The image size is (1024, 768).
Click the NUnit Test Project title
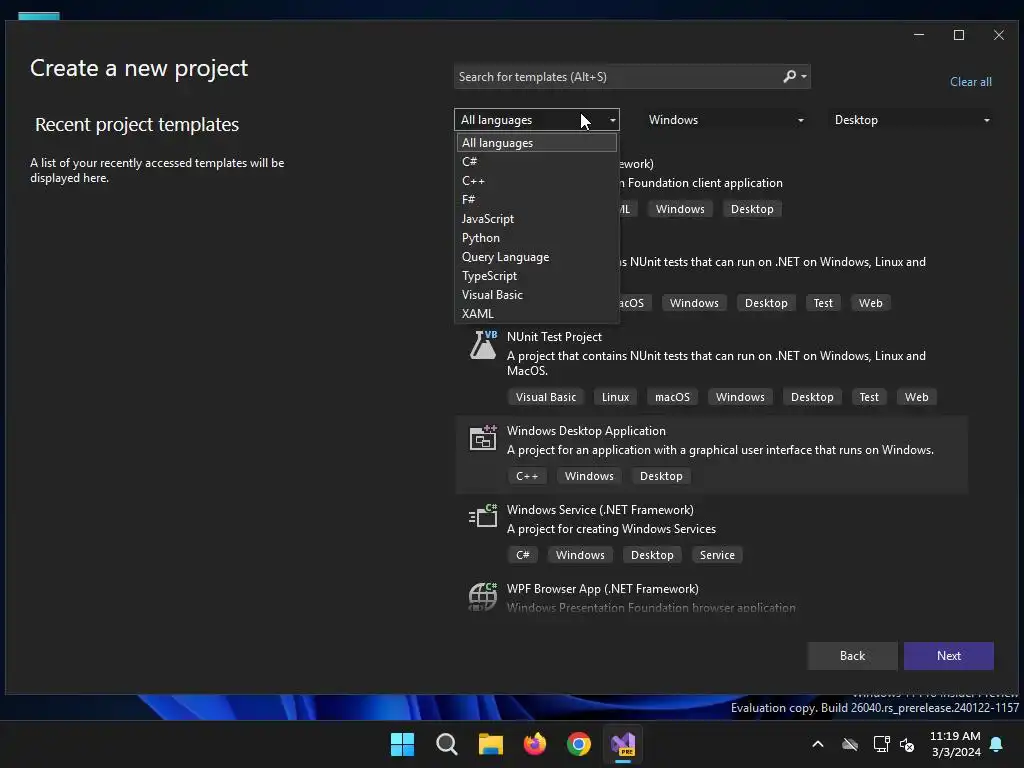tap(554, 337)
